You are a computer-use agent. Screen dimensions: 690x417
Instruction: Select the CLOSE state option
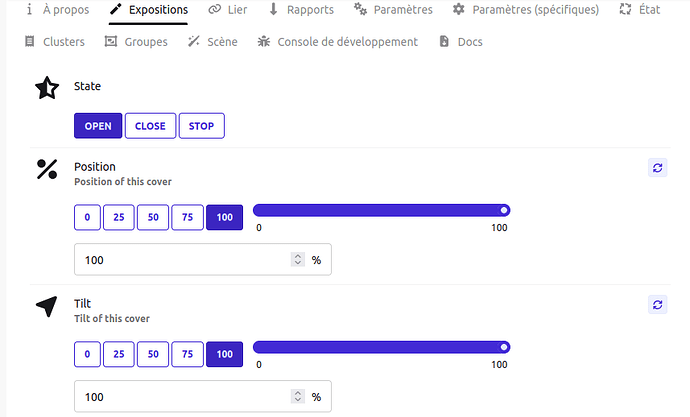click(x=150, y=126)
